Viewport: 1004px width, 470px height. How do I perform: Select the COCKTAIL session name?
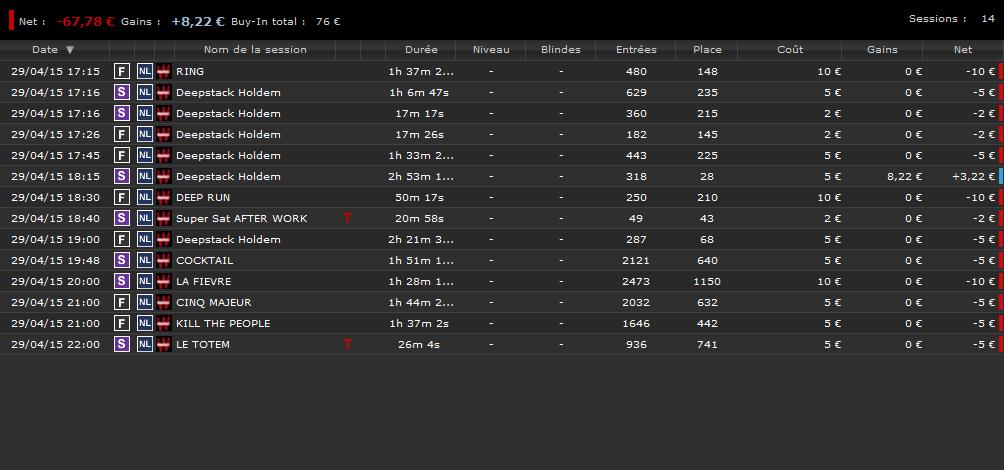click(204, 260)
